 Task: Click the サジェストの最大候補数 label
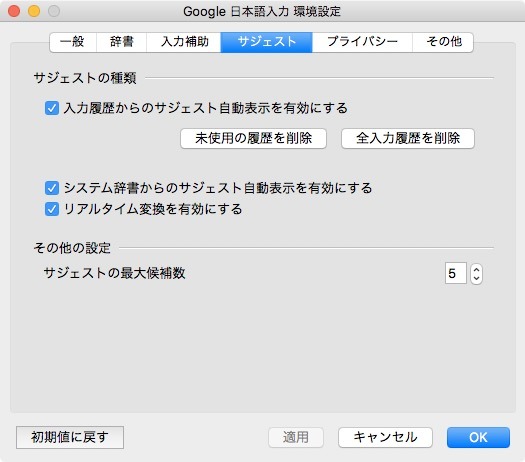pos(115,273)
